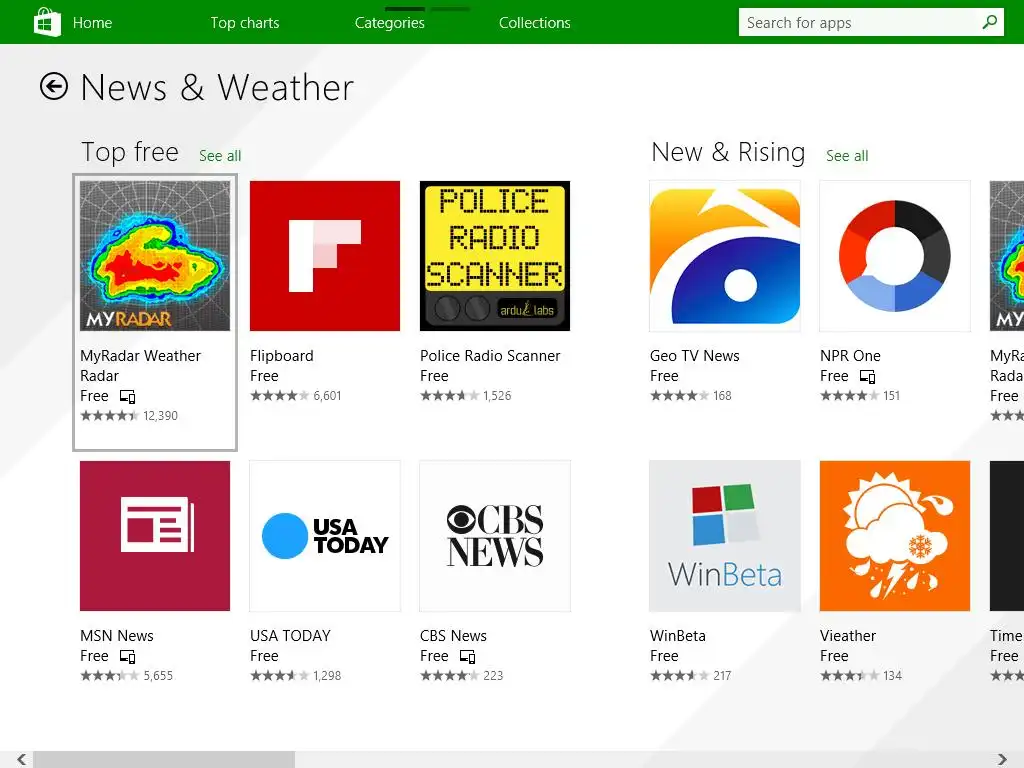Click the search magnifier icon
1024x768 pixels.
point(990,22)
